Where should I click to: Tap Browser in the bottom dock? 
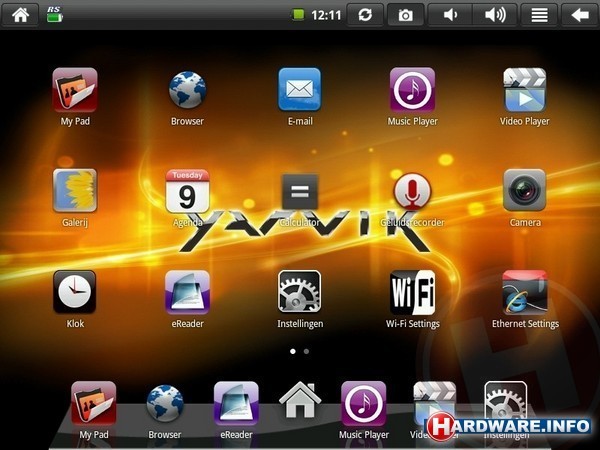click(165, 404)
